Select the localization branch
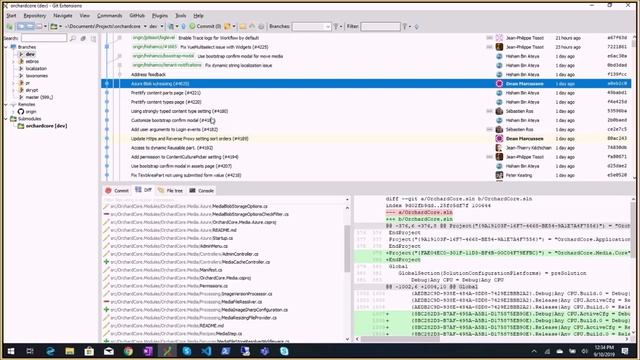Image resolution: width=640 pixels, height=360 pixels. pyautogui.click(x=36, y=69)
